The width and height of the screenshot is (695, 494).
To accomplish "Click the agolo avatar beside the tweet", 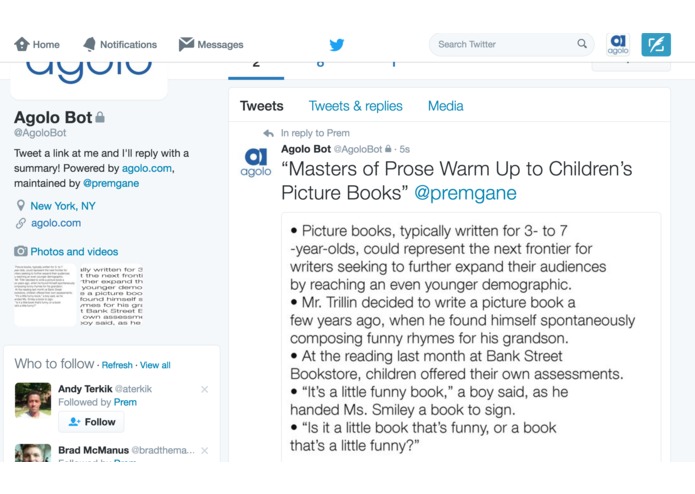I will pos(256,162).
